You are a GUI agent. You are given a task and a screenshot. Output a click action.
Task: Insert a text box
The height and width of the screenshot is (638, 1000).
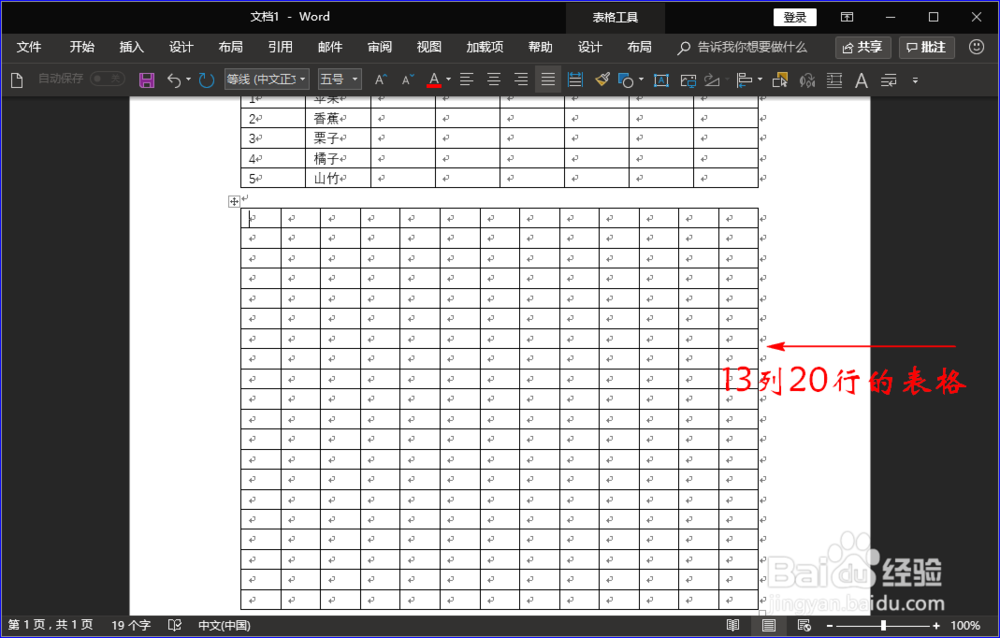661,80
